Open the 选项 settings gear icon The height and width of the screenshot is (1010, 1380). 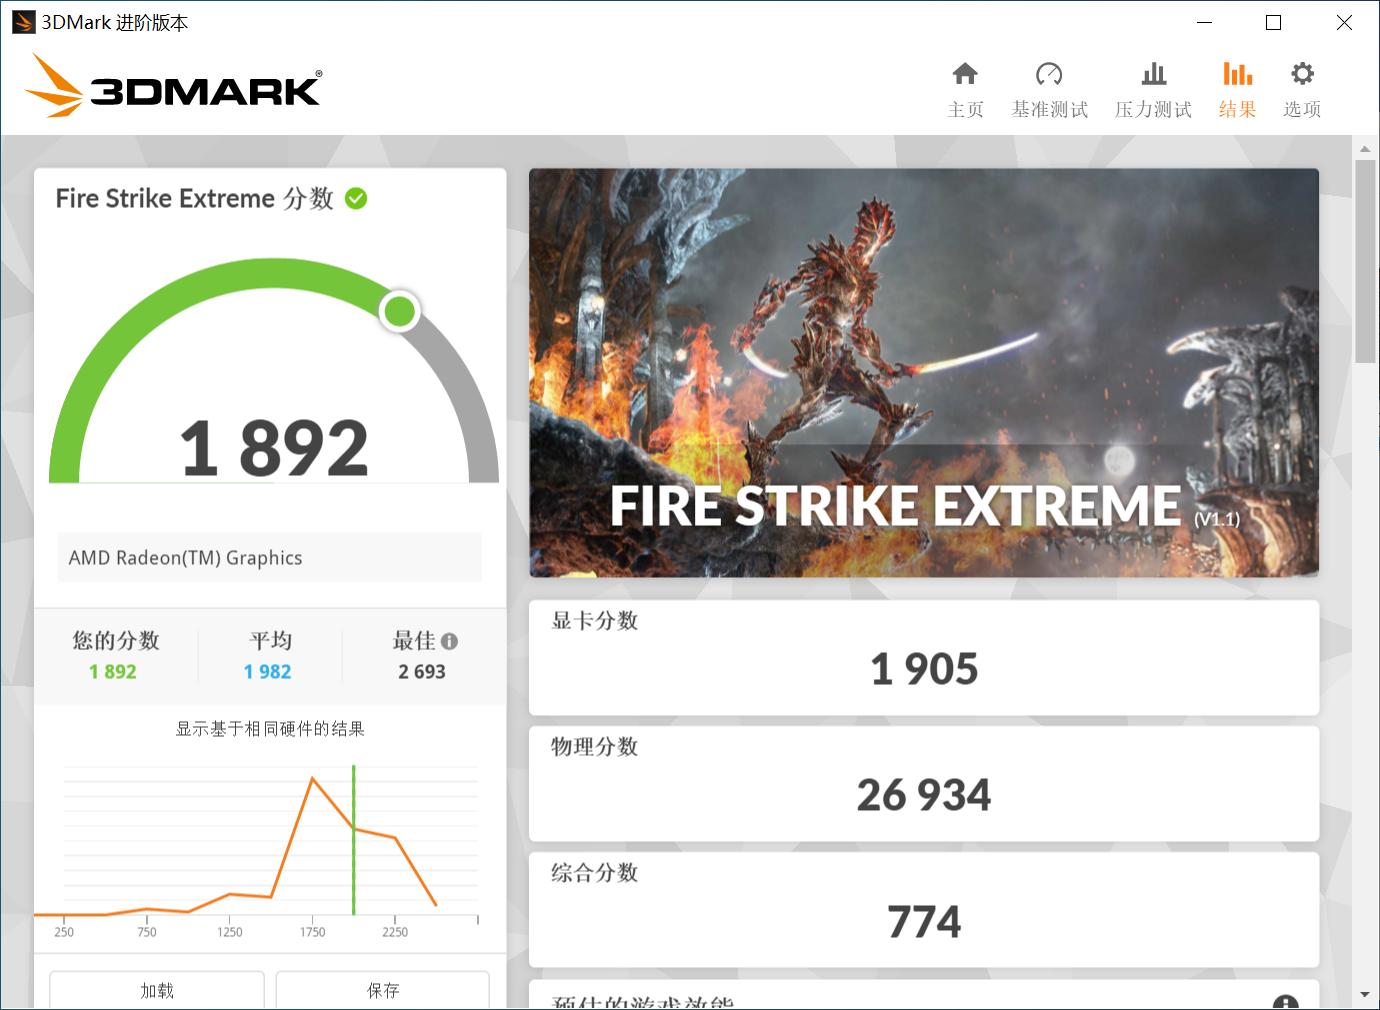point(1301,88)
